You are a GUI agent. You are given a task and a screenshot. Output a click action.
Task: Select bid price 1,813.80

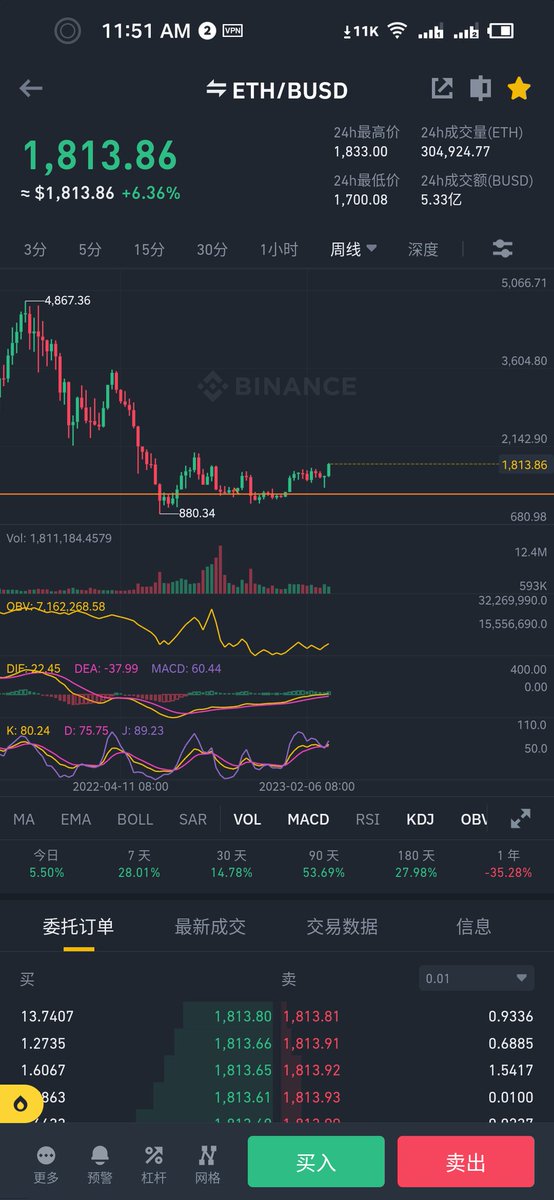[x=243, y=1016]
